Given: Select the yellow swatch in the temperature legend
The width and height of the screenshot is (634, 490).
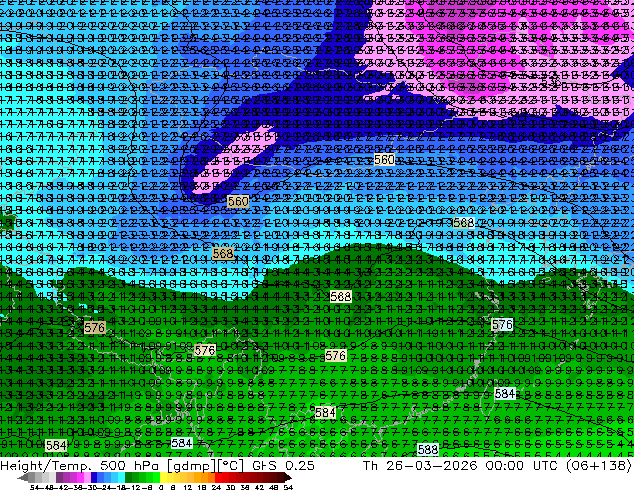Looking at the screenshot, I should (x=163, y=478).
